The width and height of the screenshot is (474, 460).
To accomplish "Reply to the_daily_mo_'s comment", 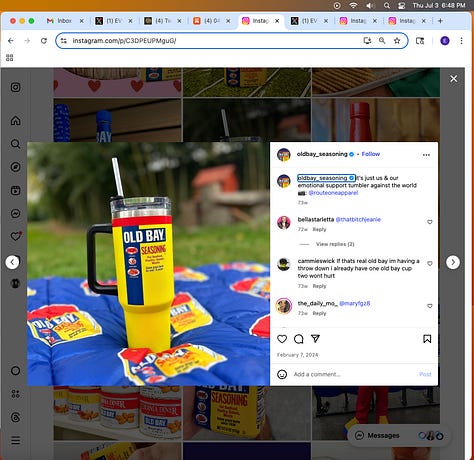I will (x=319, y=313).
